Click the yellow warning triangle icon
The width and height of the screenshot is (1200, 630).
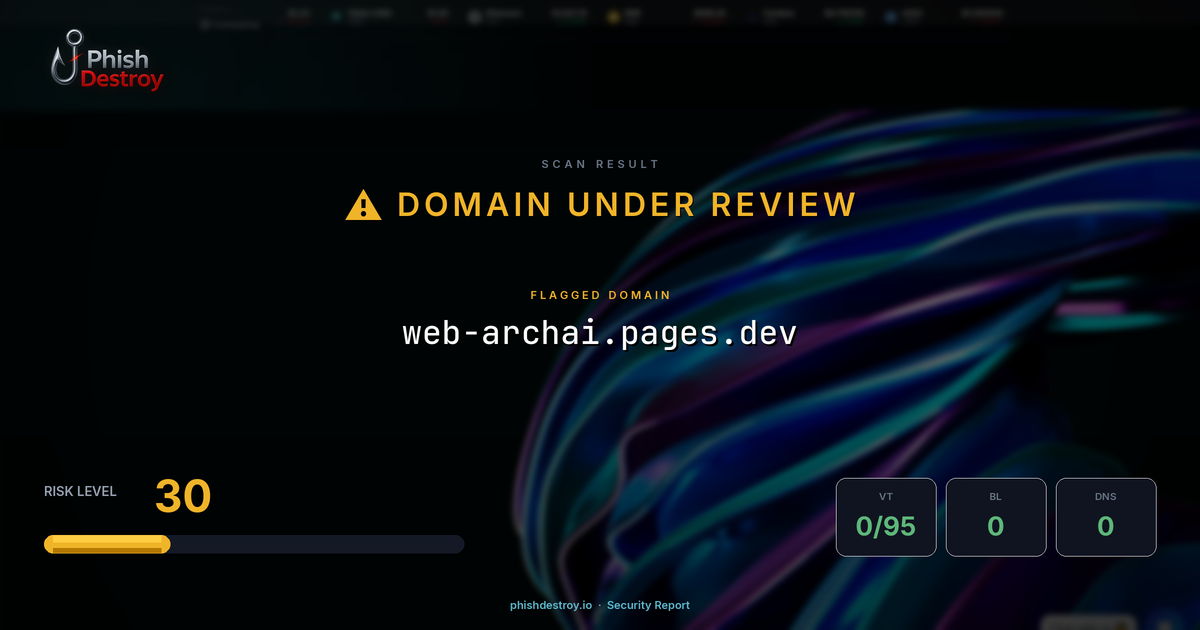click(x=362, y=203)
